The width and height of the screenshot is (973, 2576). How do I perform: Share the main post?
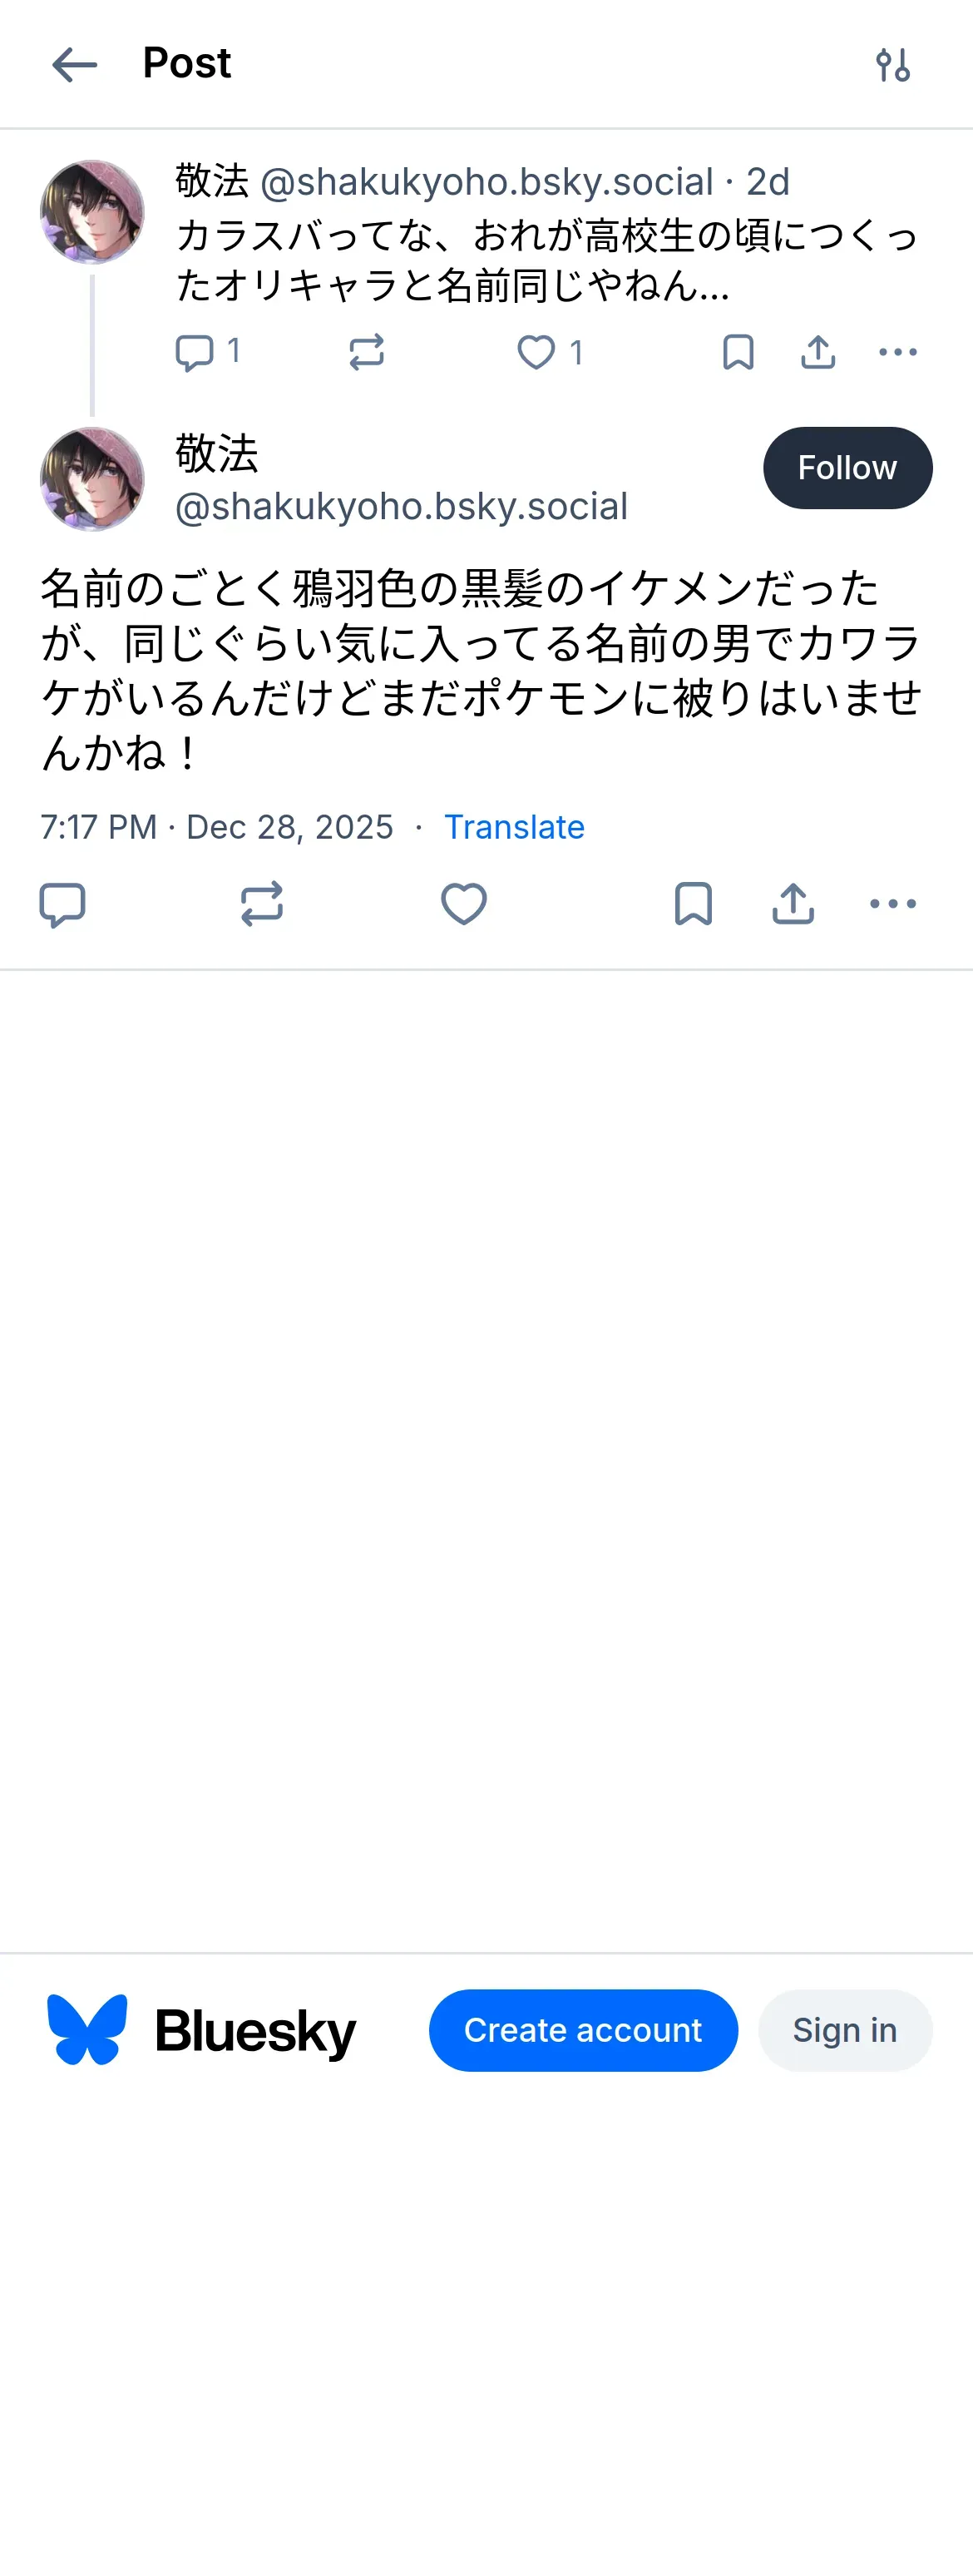[793, 904]
